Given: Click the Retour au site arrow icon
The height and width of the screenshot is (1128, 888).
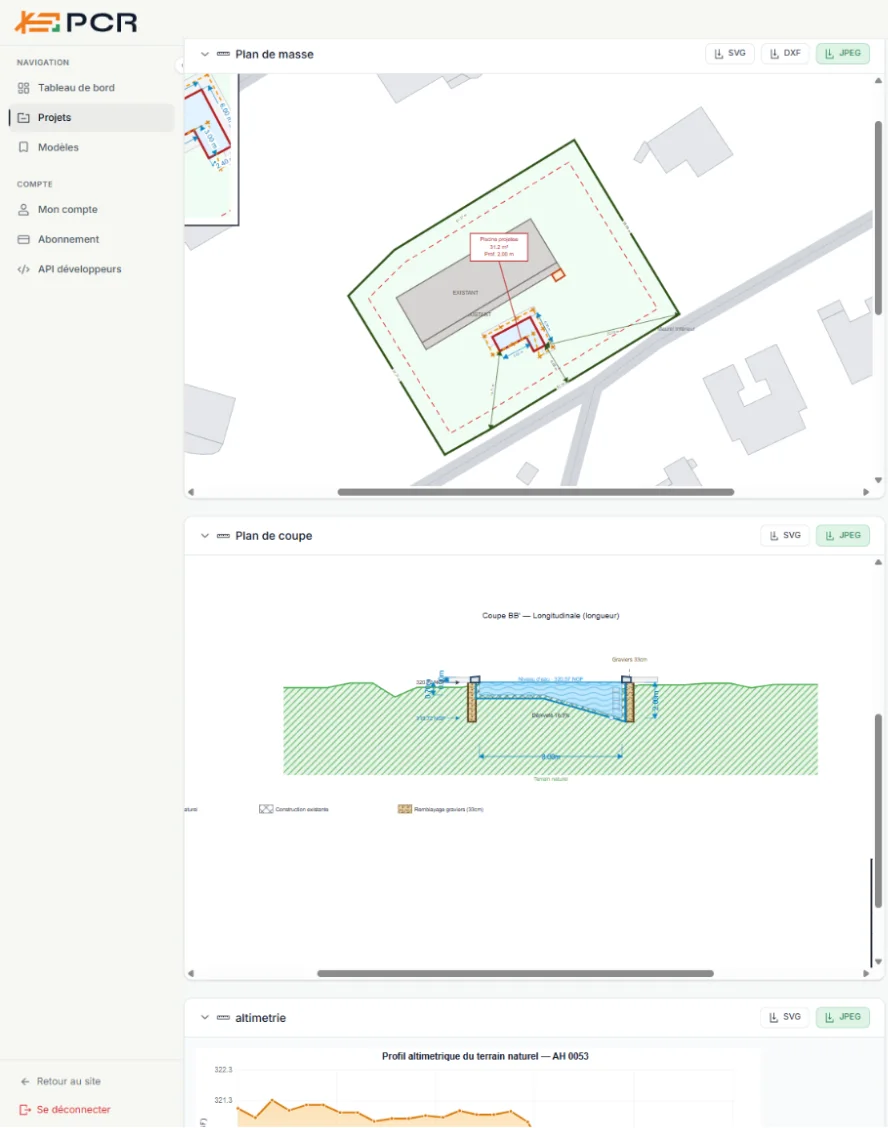Looking at the screenshot, I should [25, 1081].
